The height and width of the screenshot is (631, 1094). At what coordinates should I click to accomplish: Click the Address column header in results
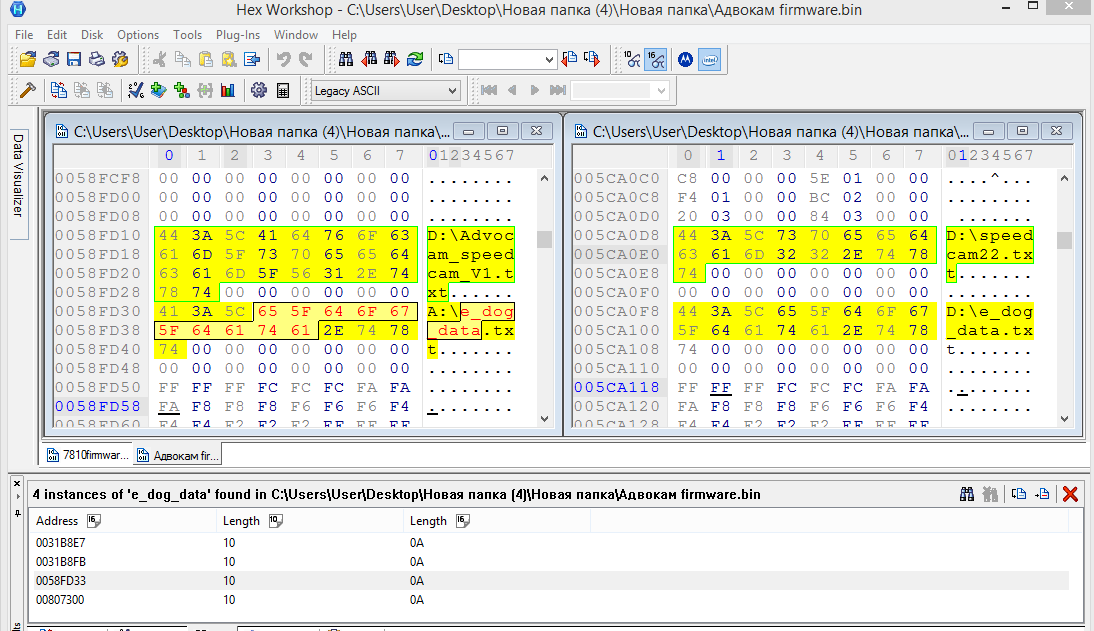pyautogui.click(x=57, y=520)
